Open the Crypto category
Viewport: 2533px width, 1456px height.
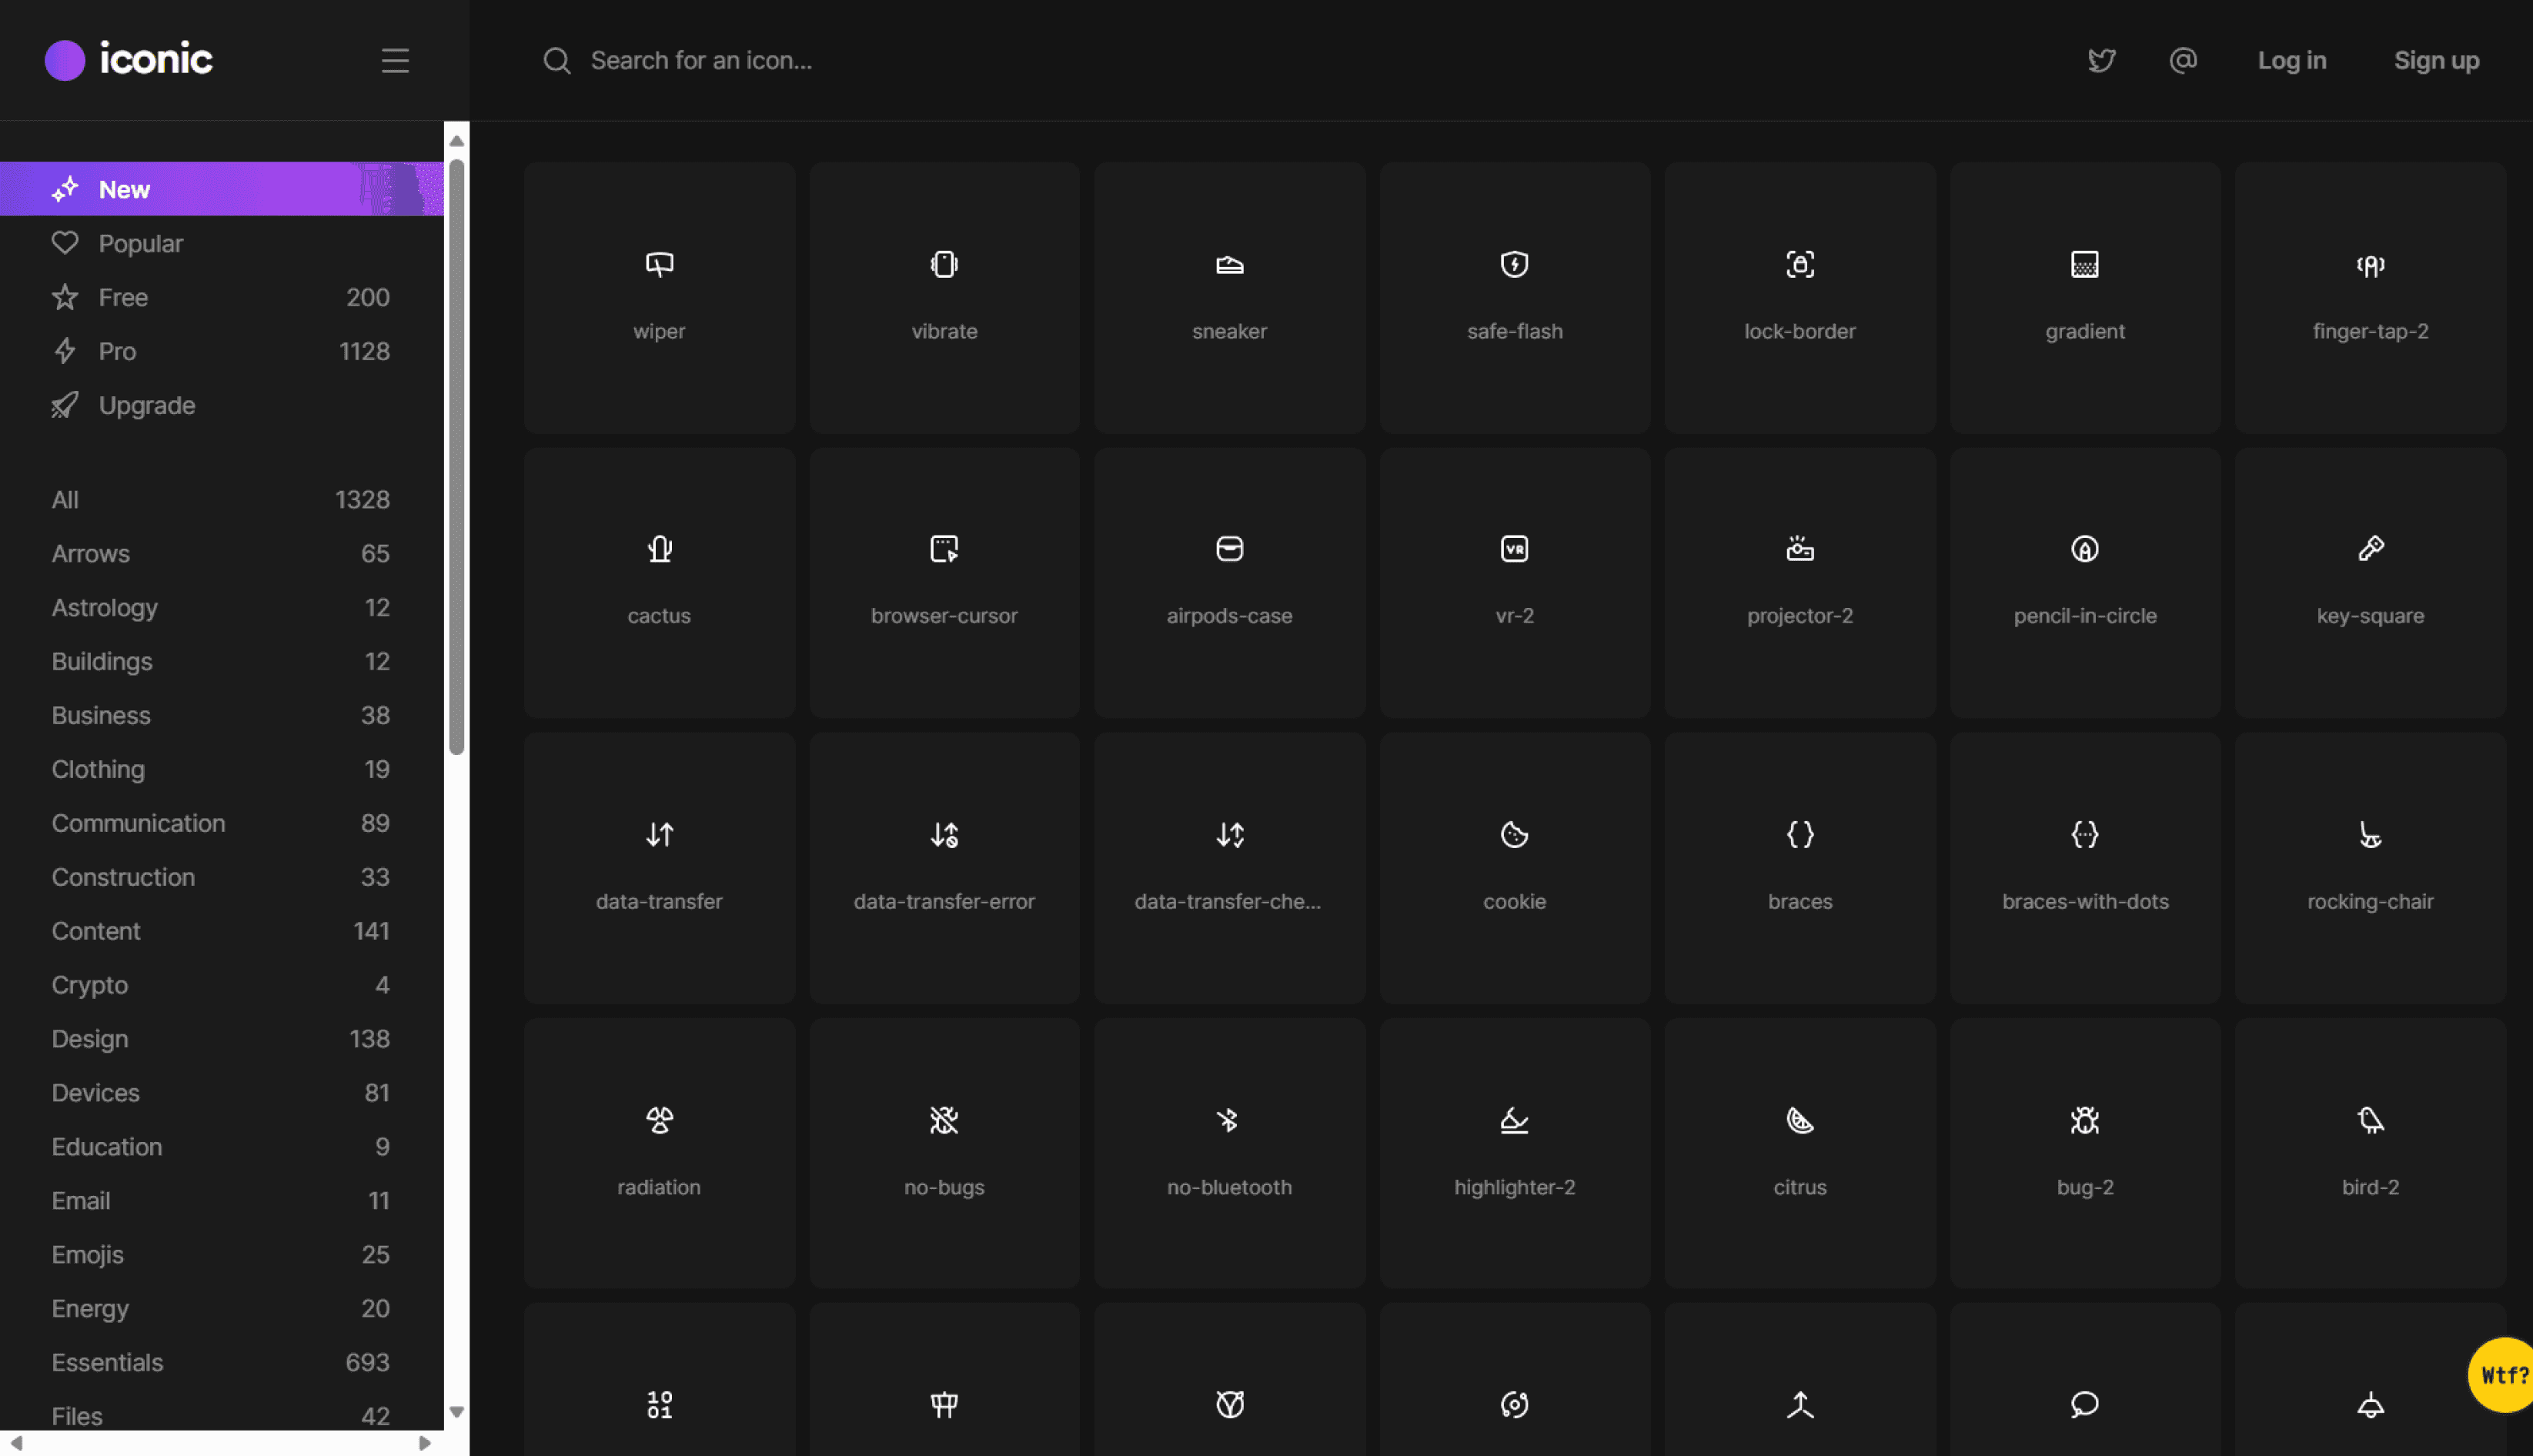222,985
